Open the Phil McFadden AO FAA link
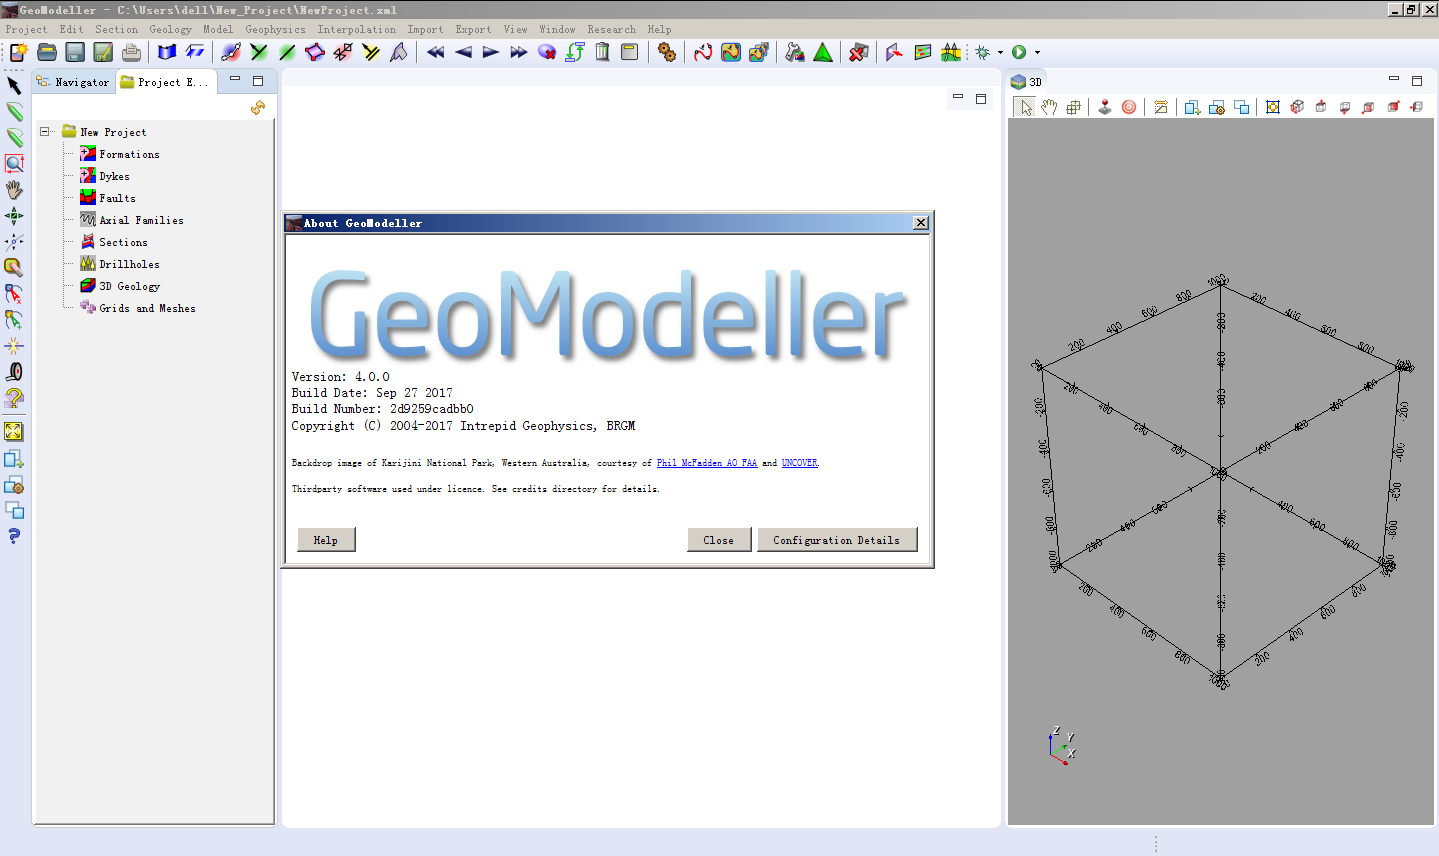 pos(707,463)
